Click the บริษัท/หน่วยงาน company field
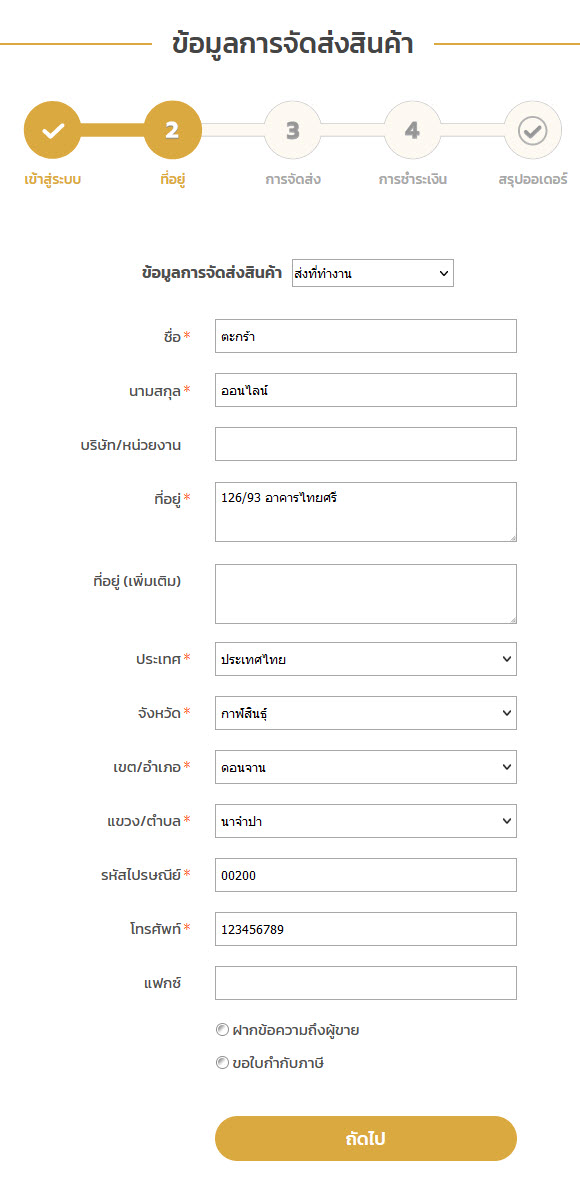580x1181 pixels. [366, 444]
